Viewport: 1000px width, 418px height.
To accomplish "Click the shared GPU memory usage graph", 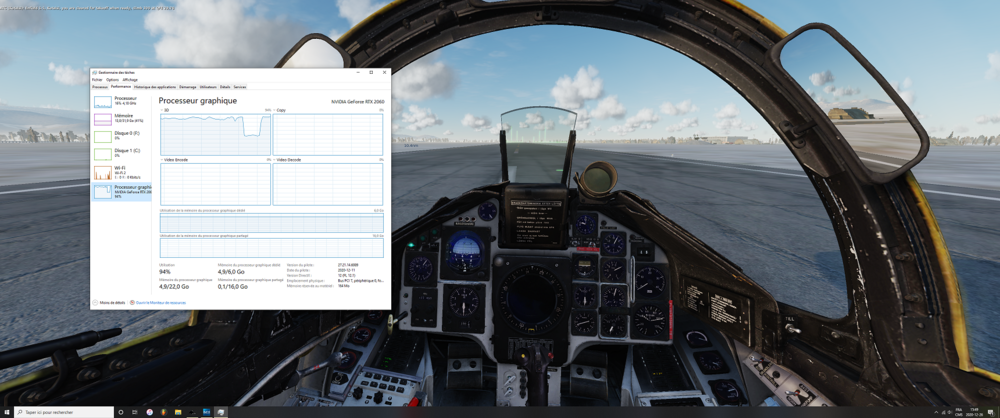I will [x=272, y=248].
